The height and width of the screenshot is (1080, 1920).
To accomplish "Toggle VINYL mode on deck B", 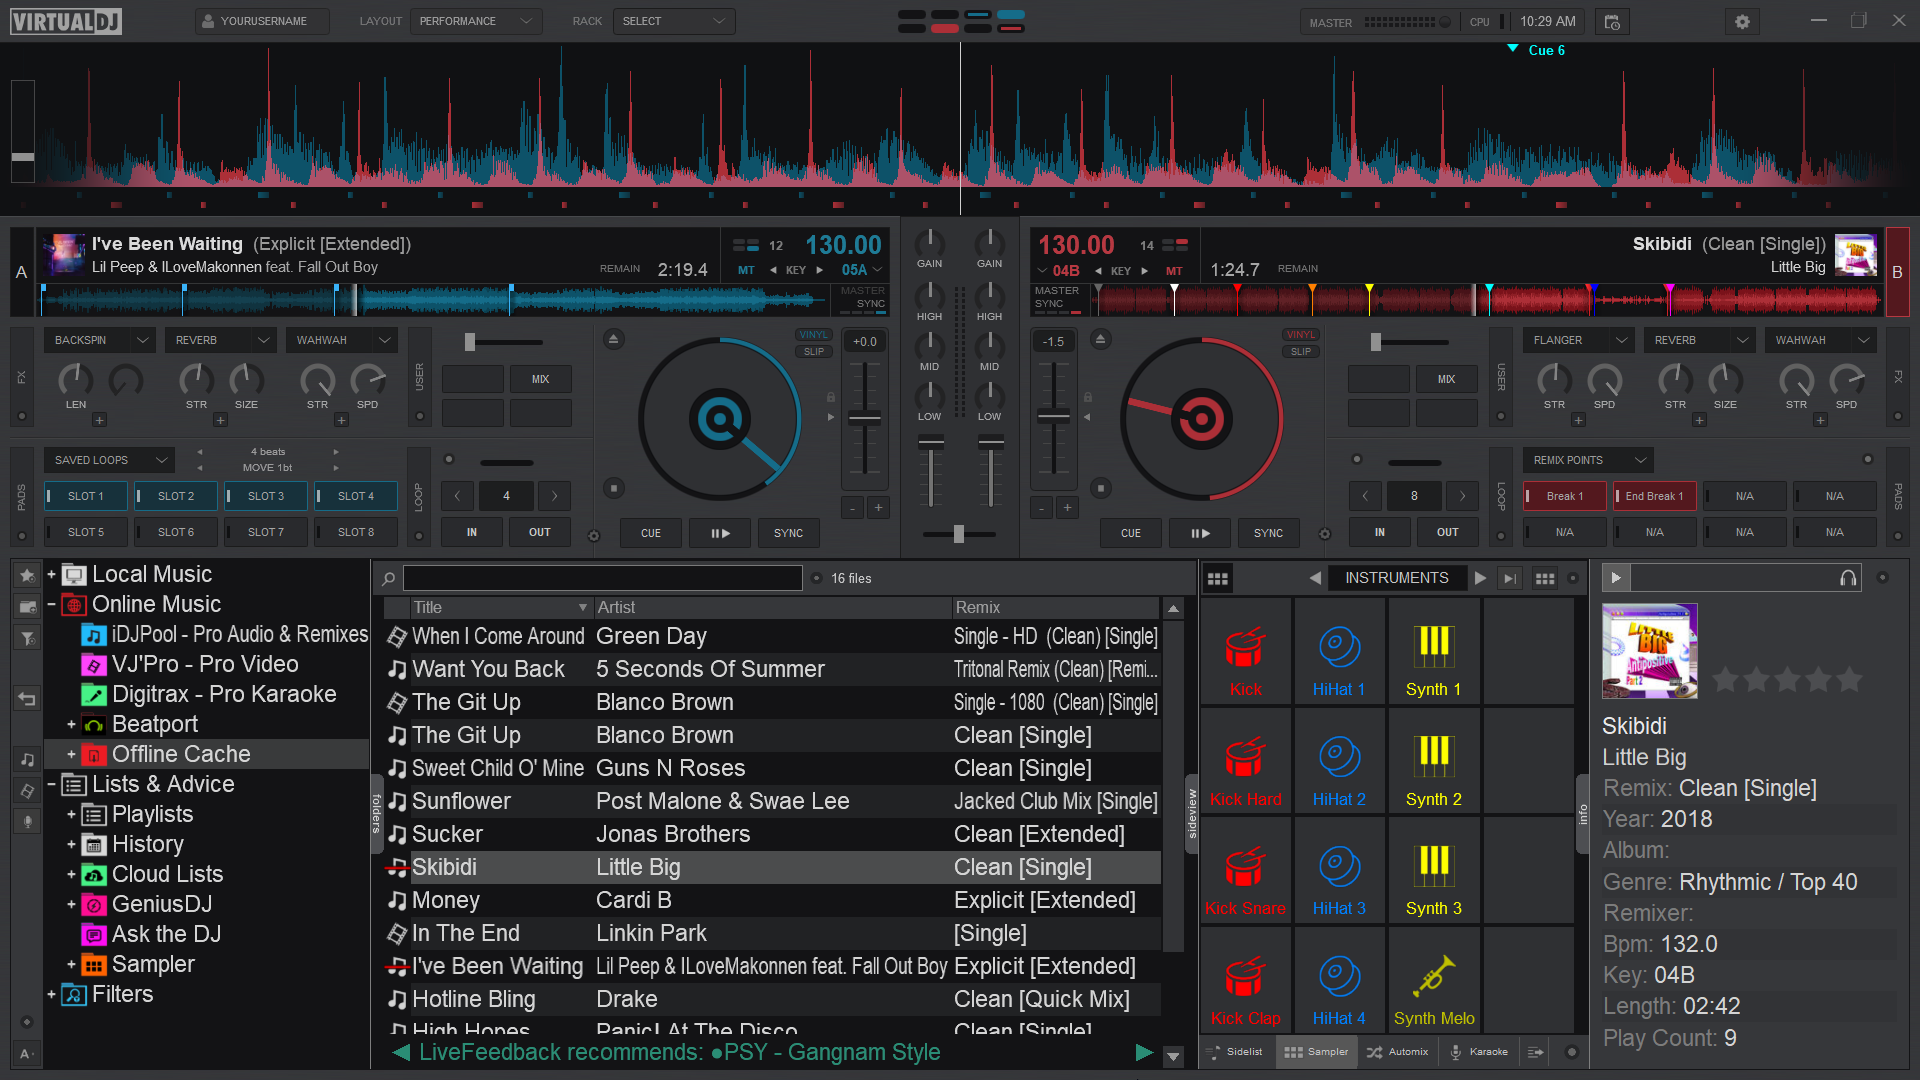I will point(1300,335).
